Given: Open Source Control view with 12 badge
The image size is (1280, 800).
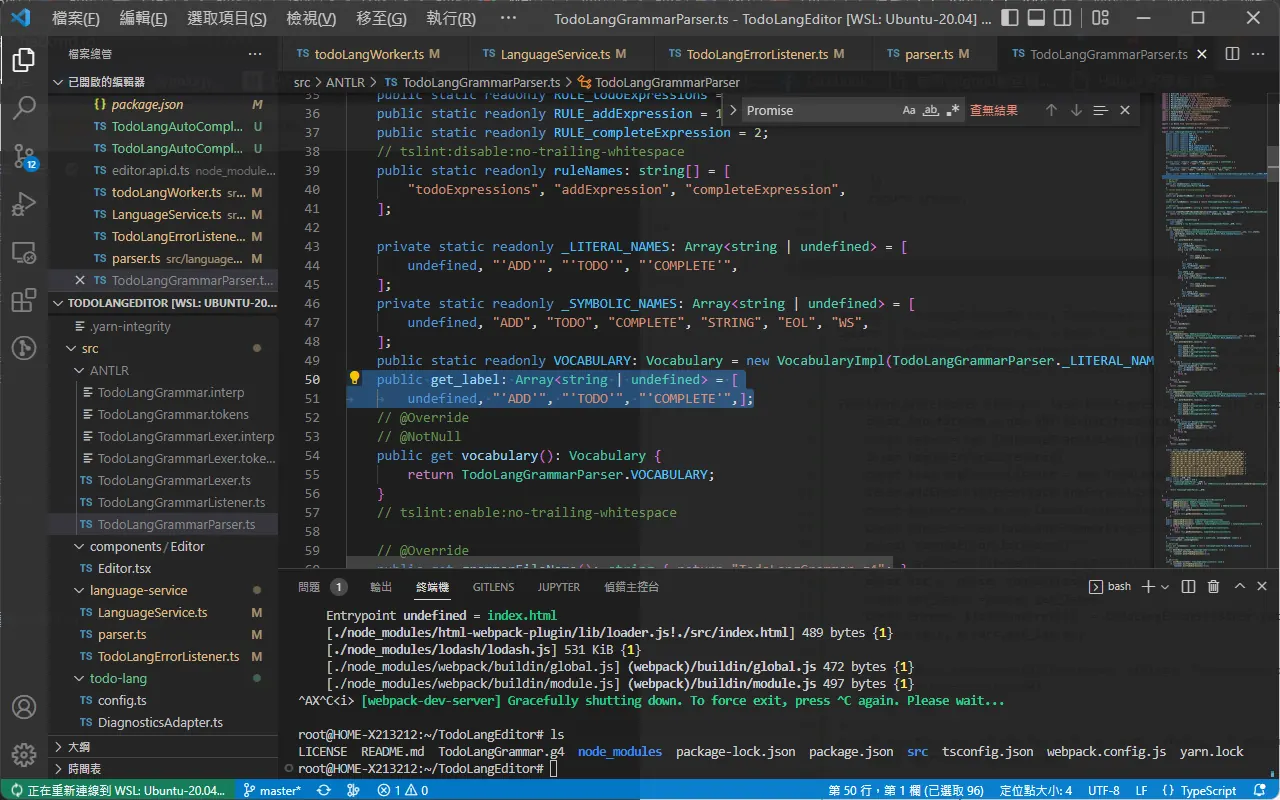Looking at the screenshot, I should [24, 156].
